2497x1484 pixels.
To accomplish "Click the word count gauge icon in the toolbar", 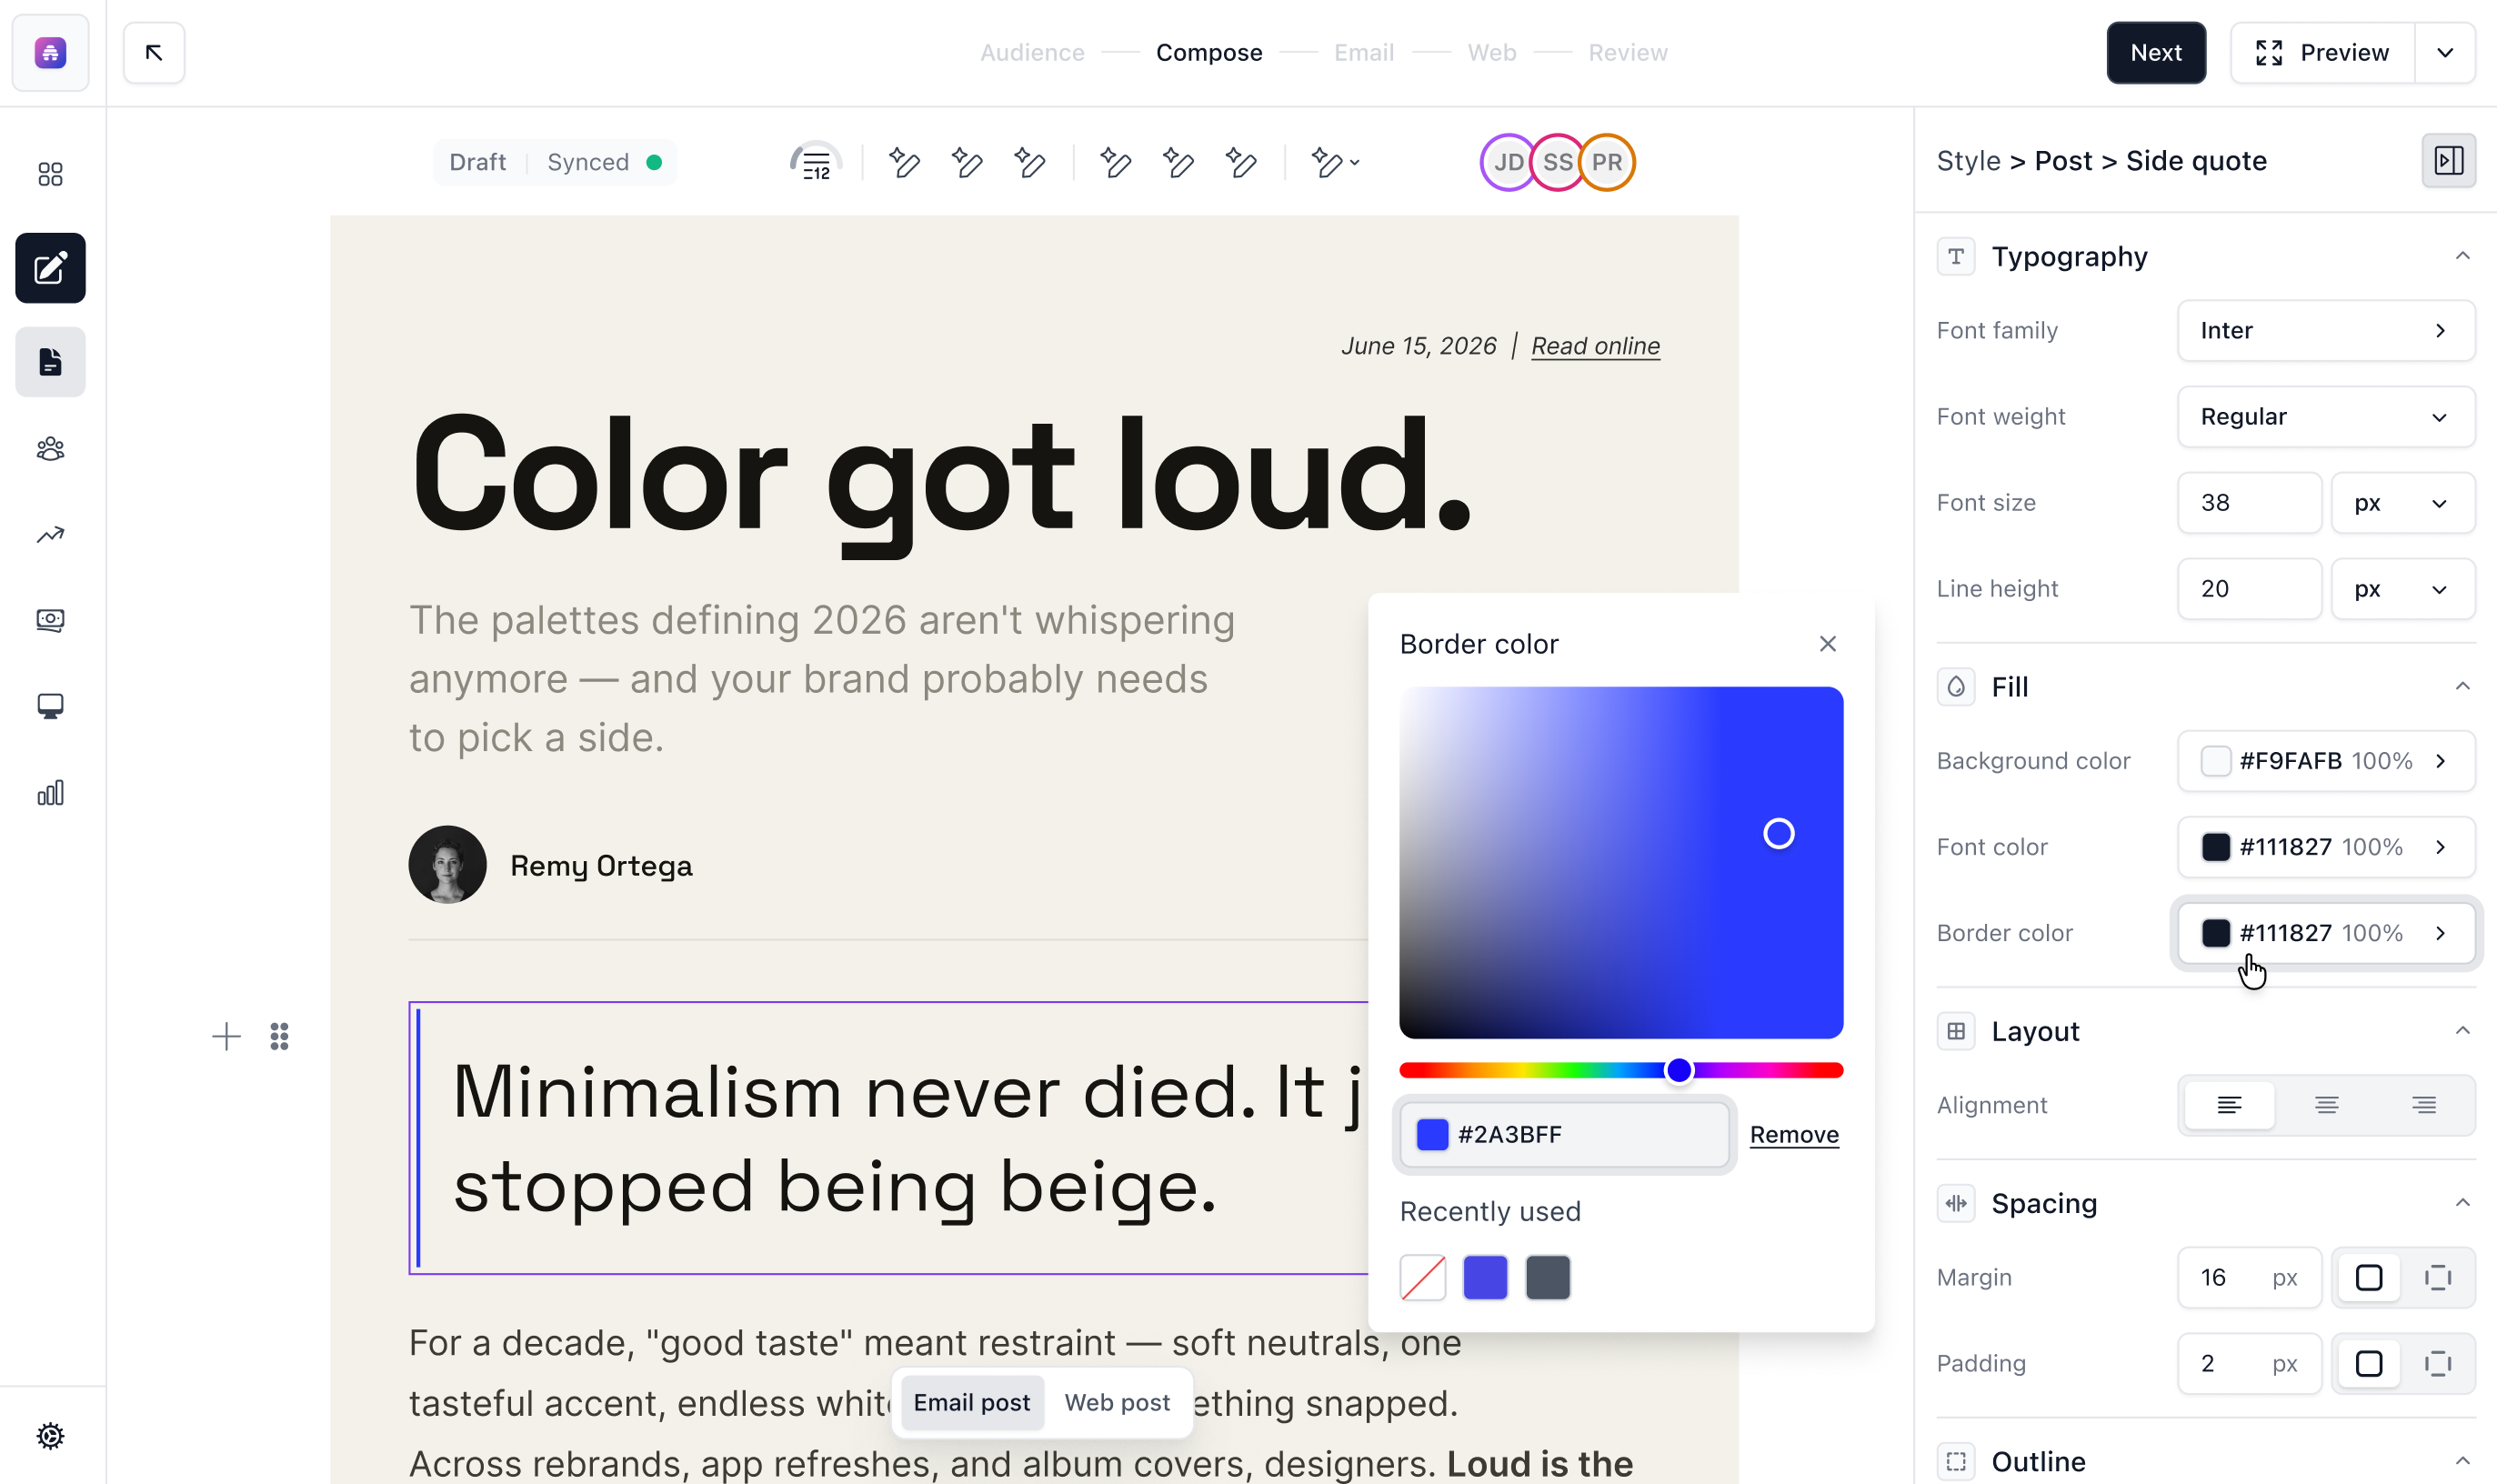I will [x=815, y=162].
